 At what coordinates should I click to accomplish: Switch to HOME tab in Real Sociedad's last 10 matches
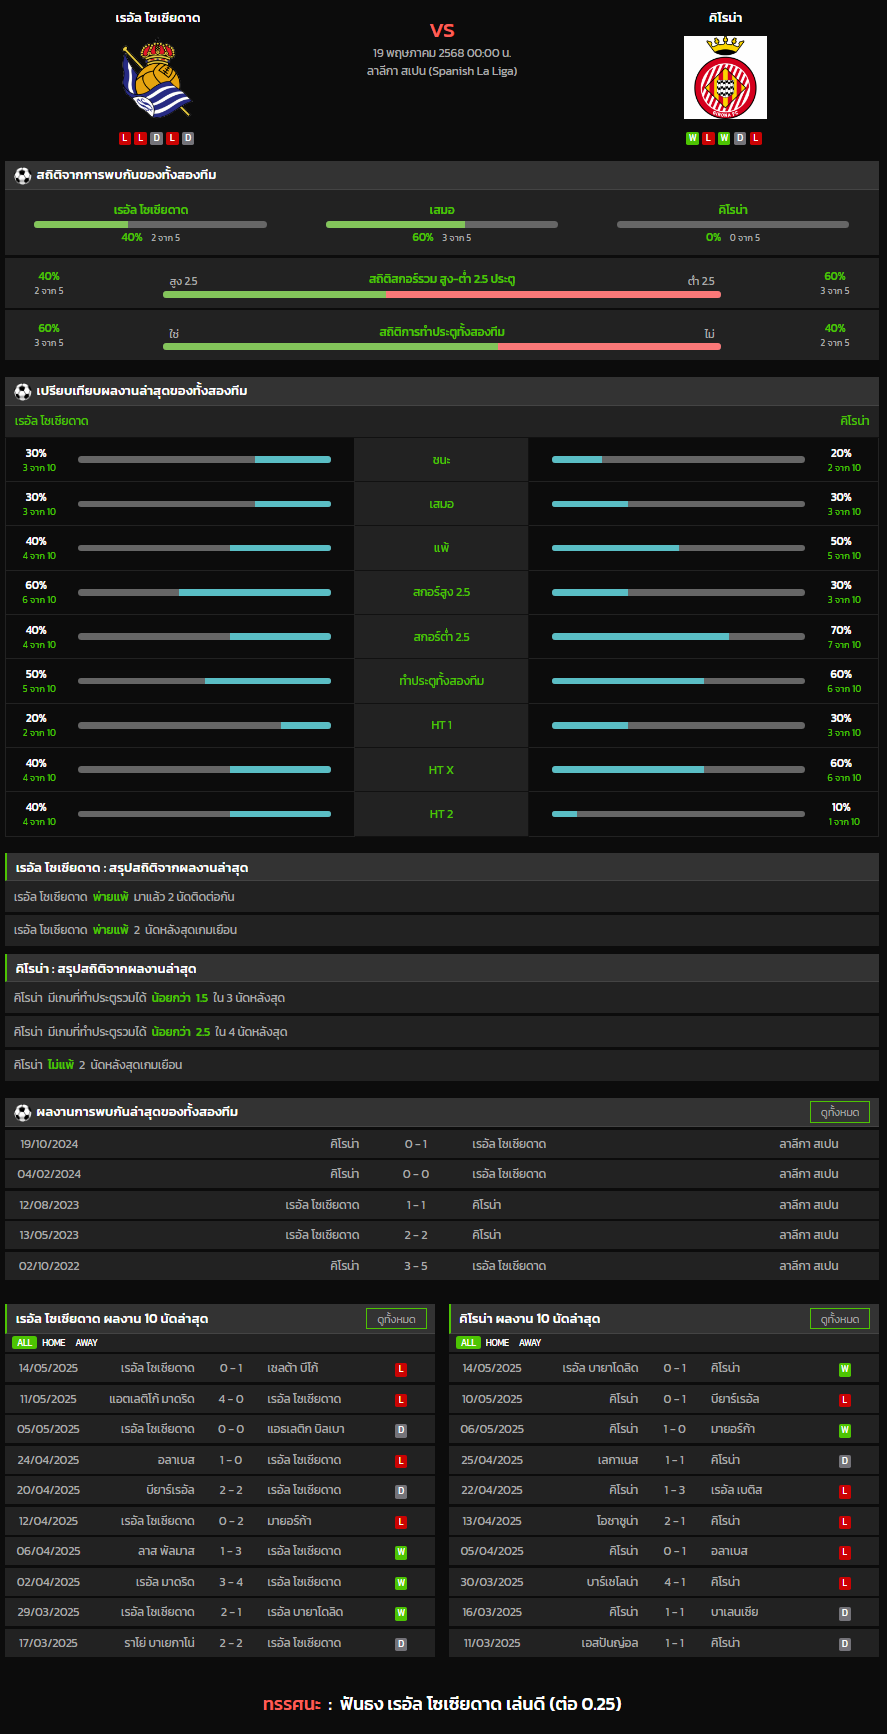coord(54,1343)
